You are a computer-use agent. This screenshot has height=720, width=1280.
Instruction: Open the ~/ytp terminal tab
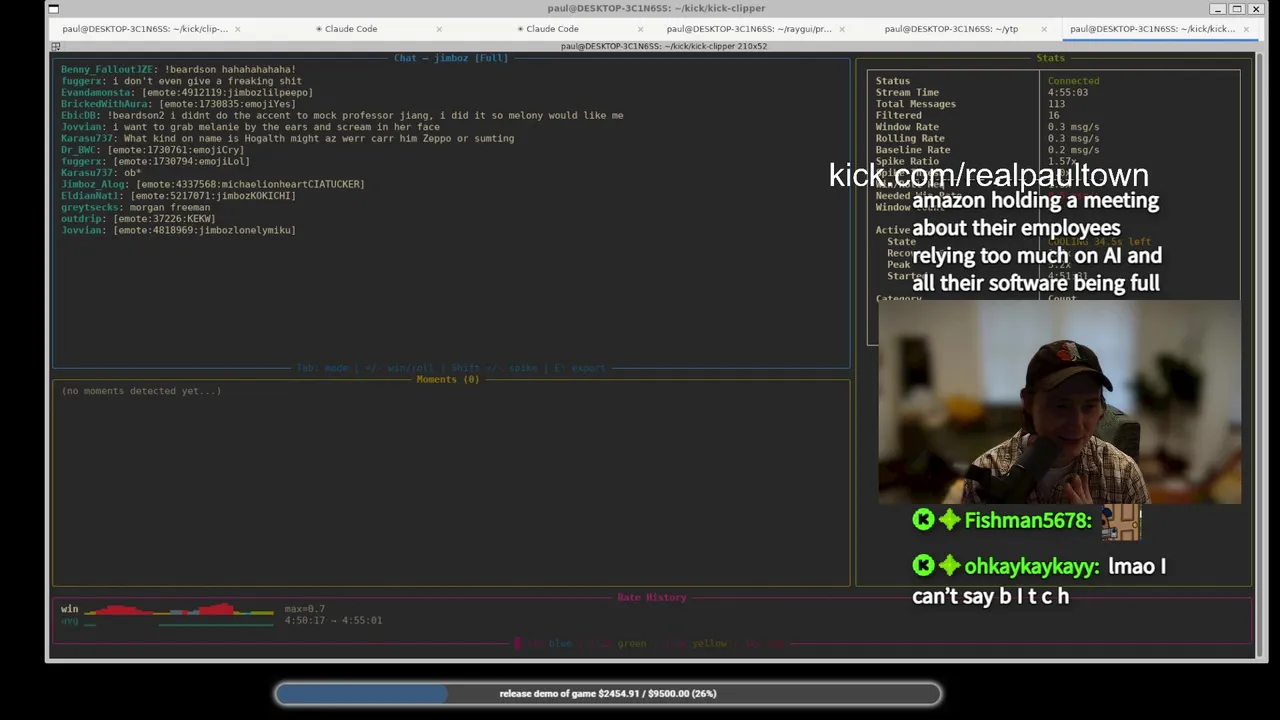tap(951, 29)
